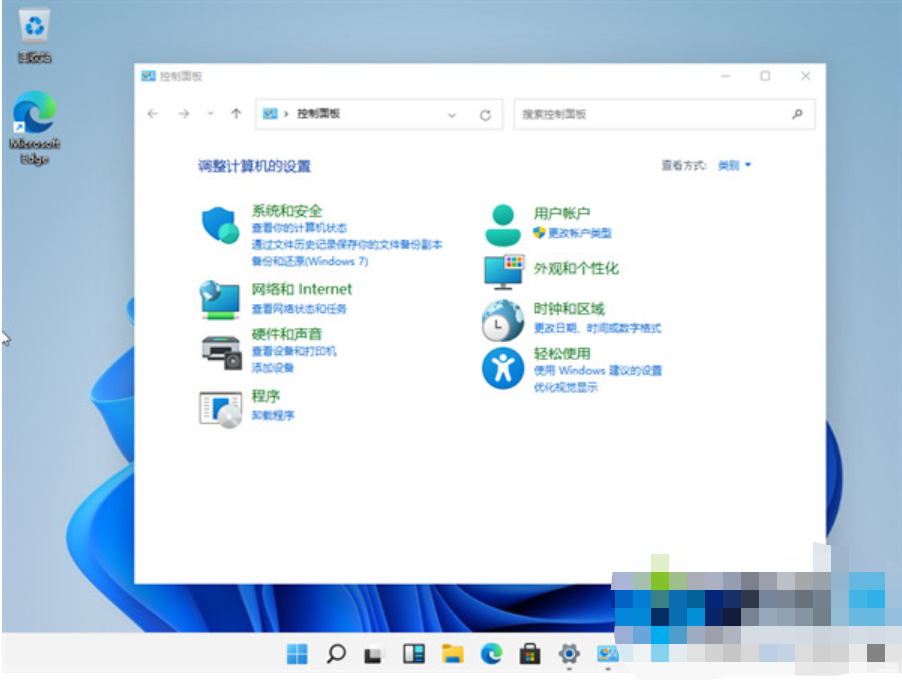Open the 时钟和区域 clock icon

(x=503, y=320)
